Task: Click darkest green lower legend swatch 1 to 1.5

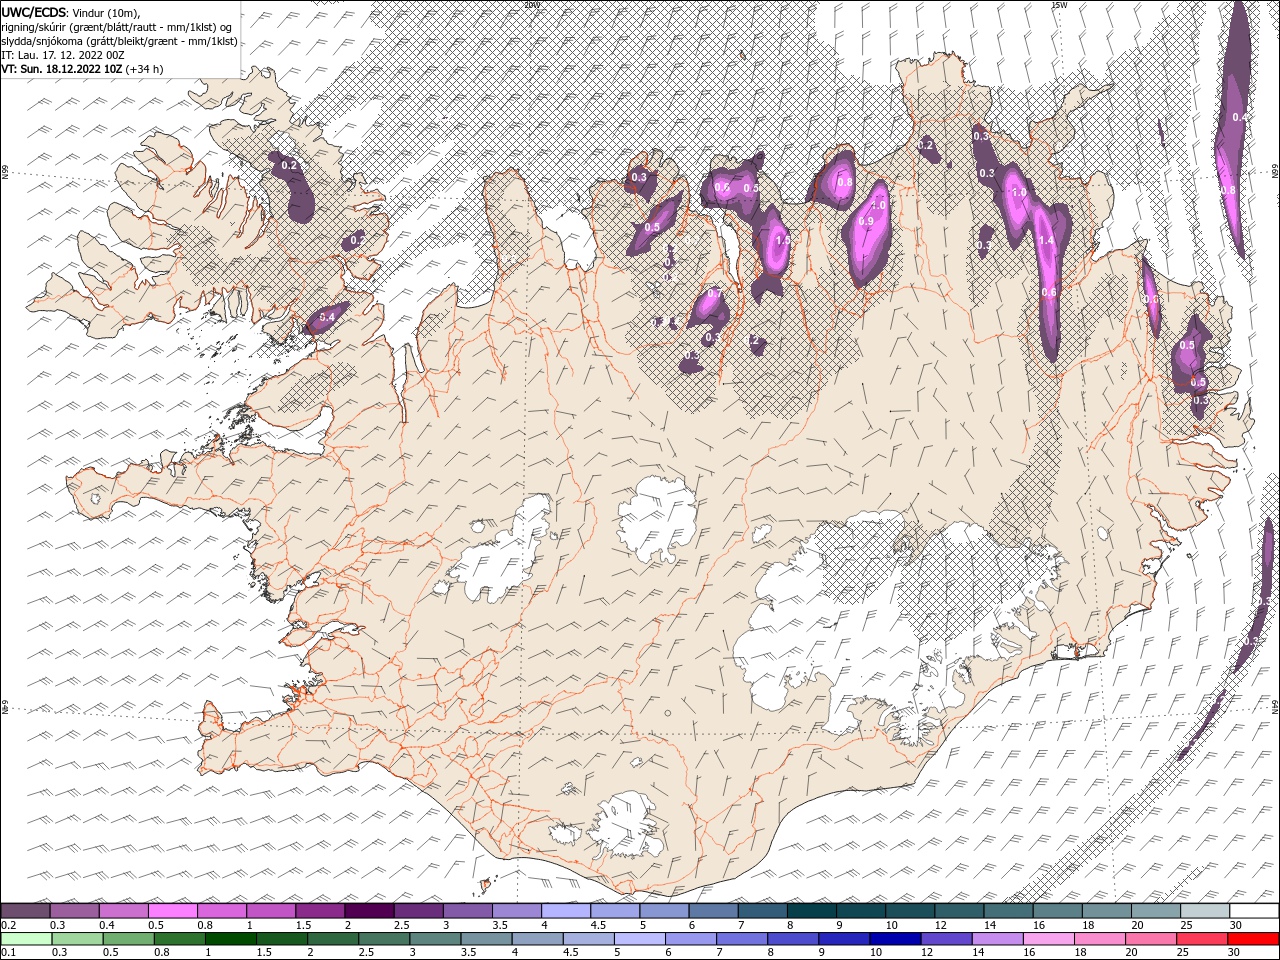Action: click(x=230, y=939)
